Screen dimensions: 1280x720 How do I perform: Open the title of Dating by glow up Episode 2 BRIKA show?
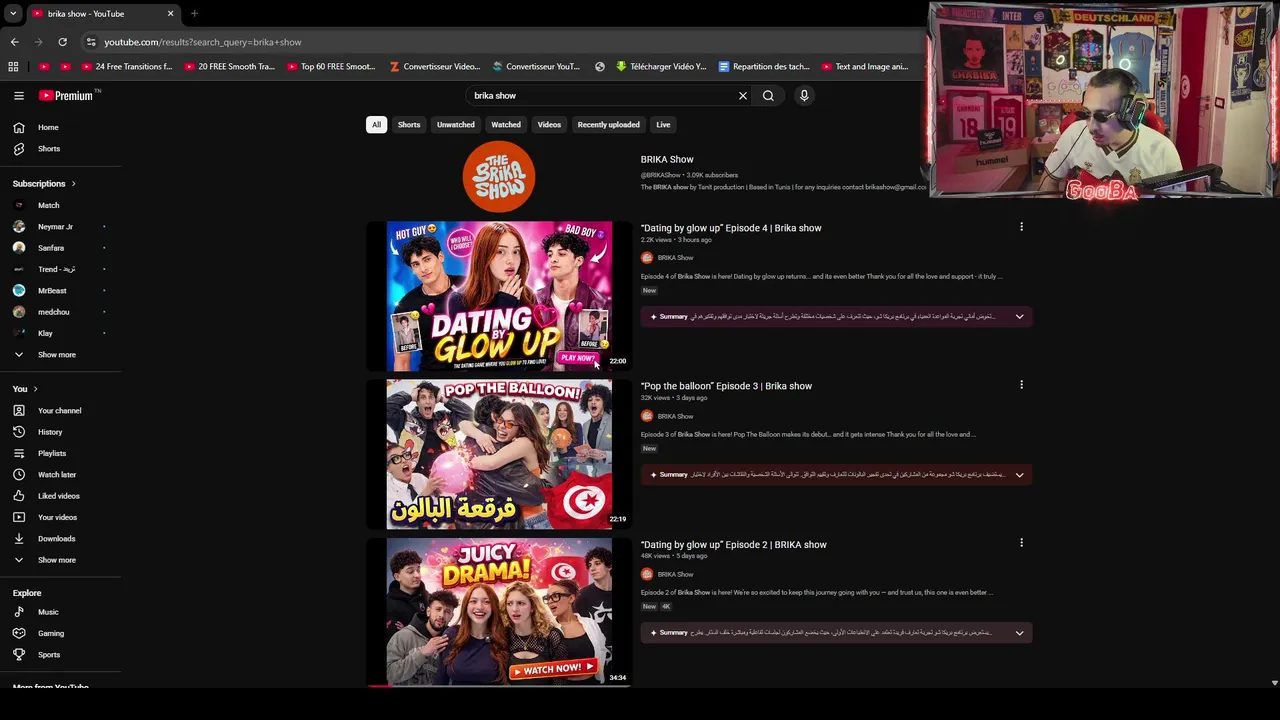pos(734,545)
